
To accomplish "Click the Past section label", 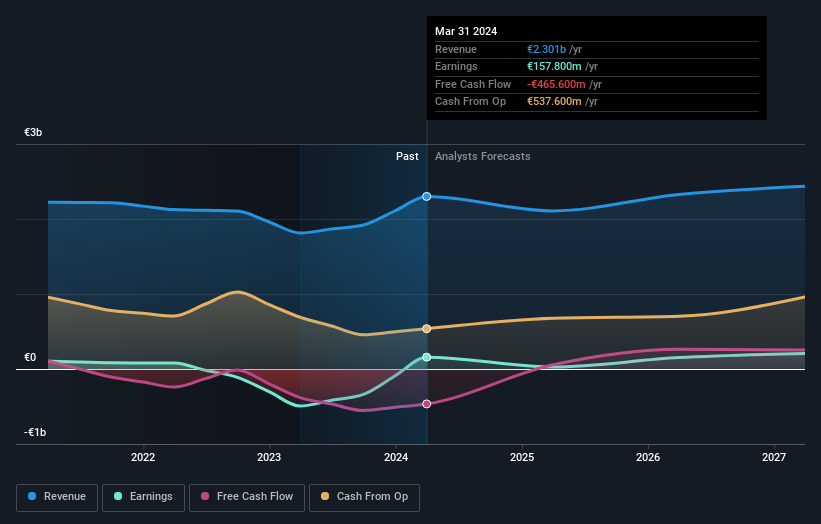I will [407, 156].
